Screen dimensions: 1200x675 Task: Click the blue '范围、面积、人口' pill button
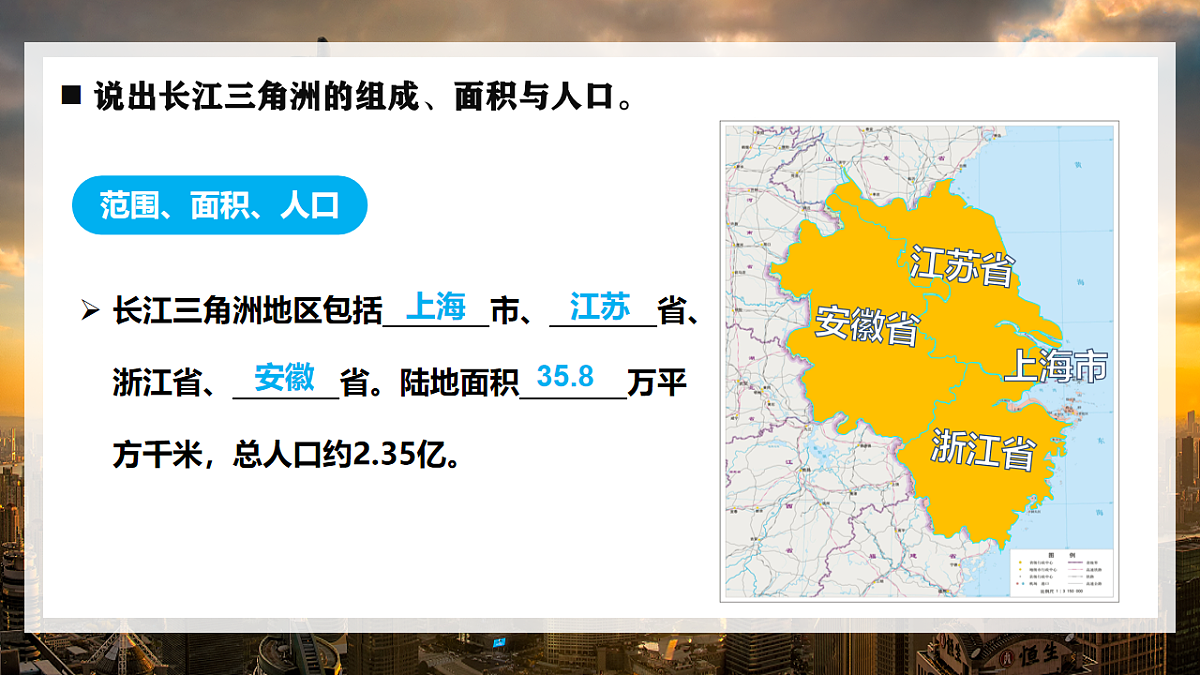[220, 206]
